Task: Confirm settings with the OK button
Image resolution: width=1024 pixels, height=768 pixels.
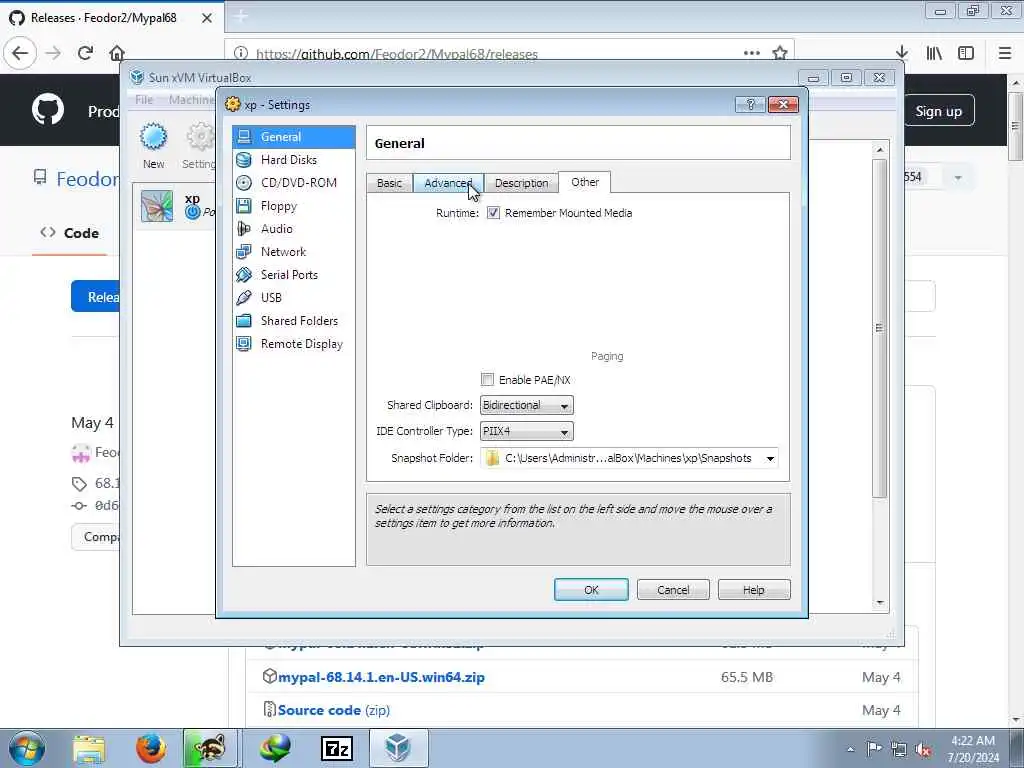Action: (591, 590)
